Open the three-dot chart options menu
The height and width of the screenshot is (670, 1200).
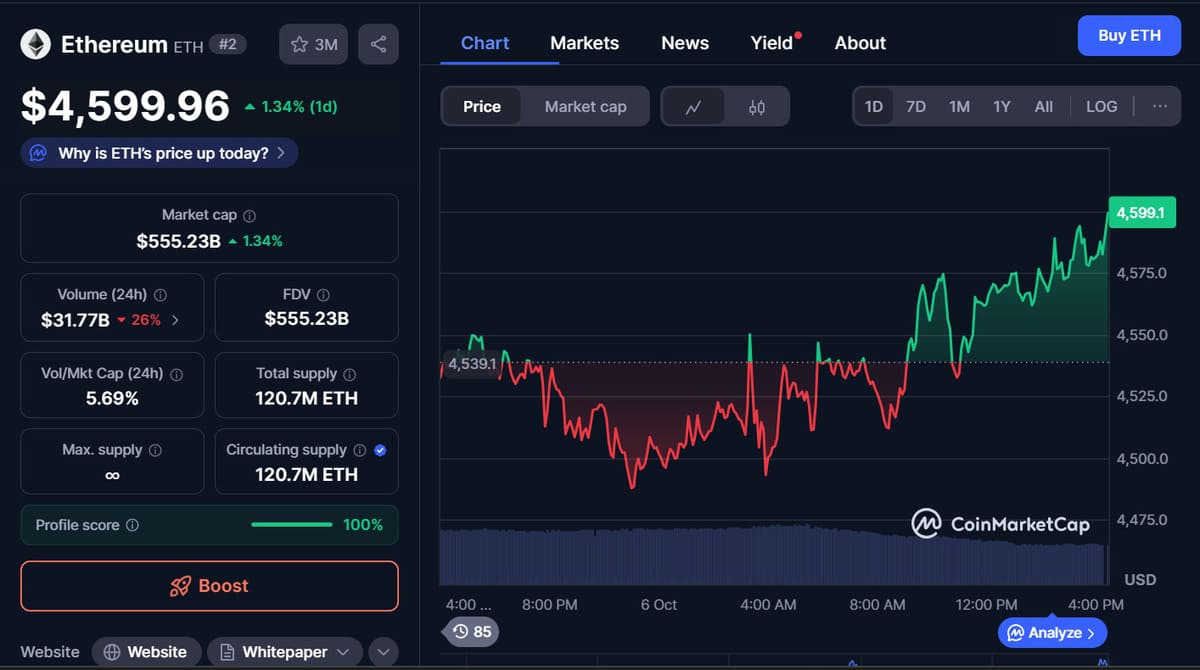click(1159, 106)
